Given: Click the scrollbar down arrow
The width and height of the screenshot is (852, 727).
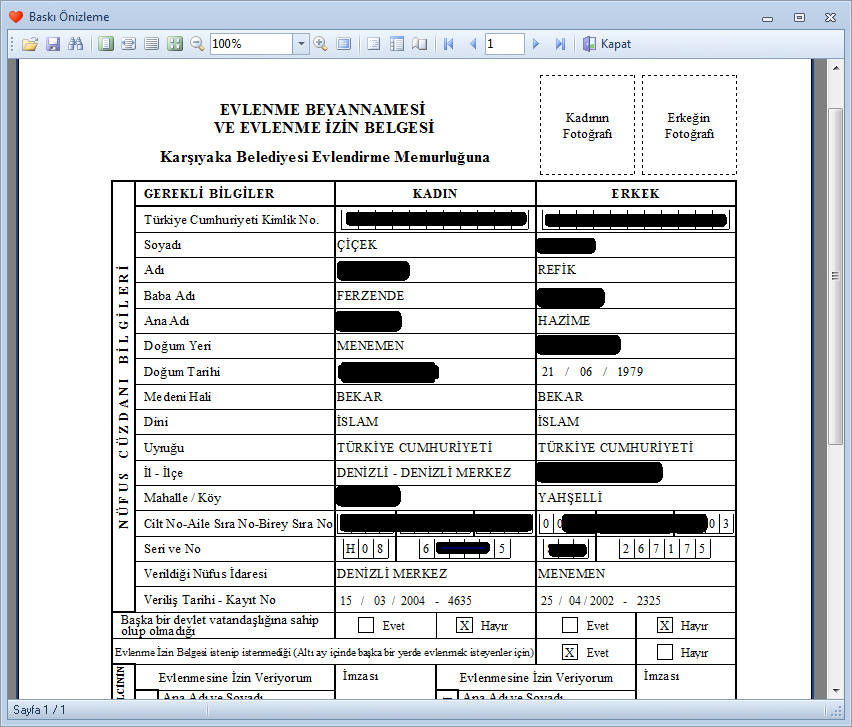Looking at the screenshot, I should [x=835, y=691].
